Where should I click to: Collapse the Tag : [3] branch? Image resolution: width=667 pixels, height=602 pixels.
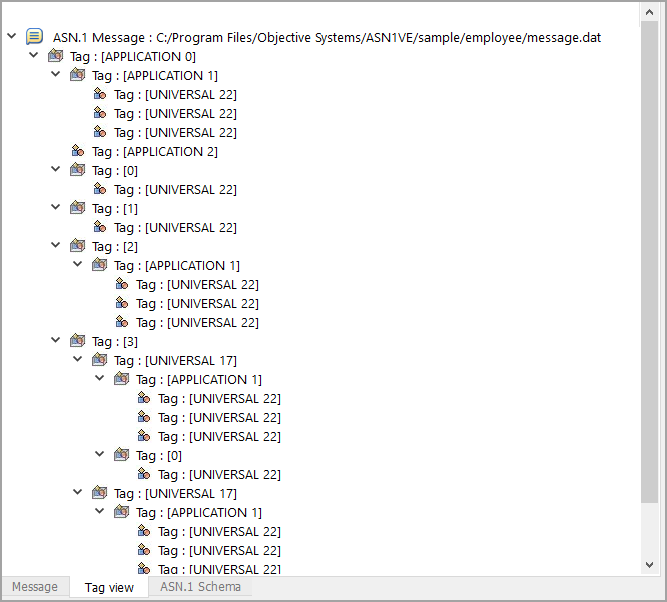point(56,341)
